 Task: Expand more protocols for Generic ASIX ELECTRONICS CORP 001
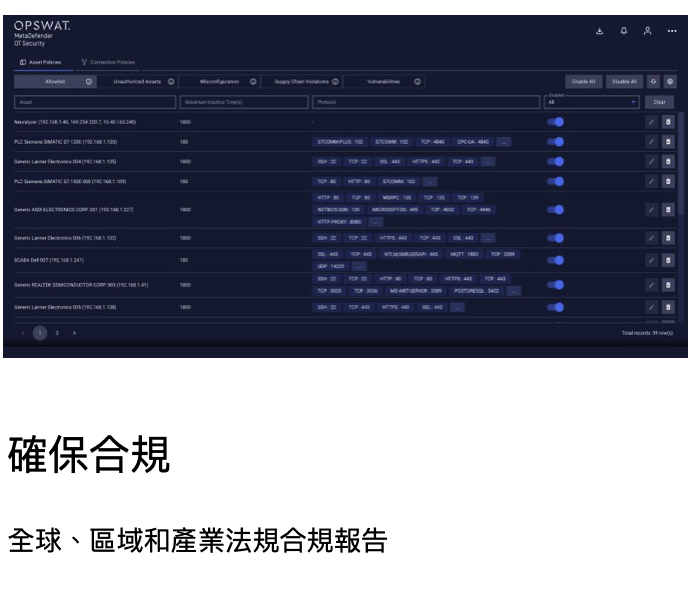375,222
